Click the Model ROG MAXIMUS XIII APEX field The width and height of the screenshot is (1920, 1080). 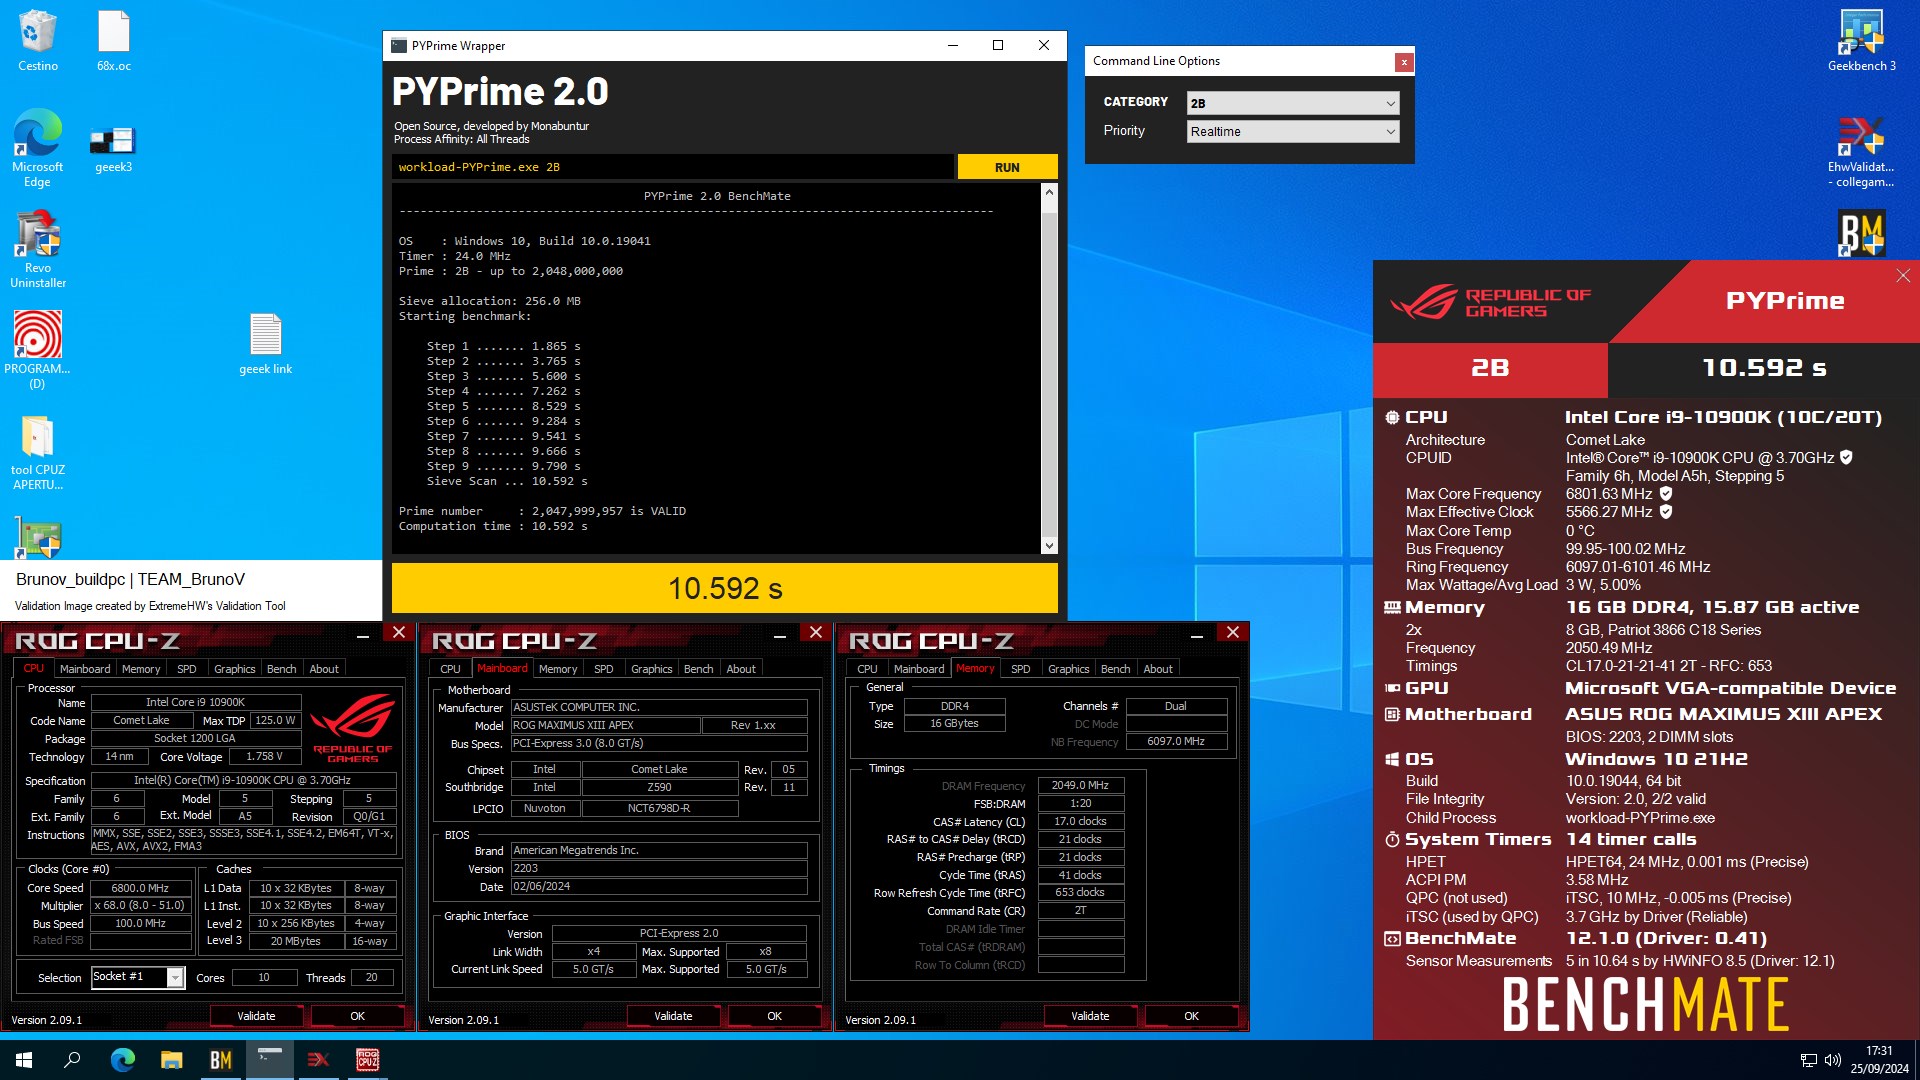605,725
